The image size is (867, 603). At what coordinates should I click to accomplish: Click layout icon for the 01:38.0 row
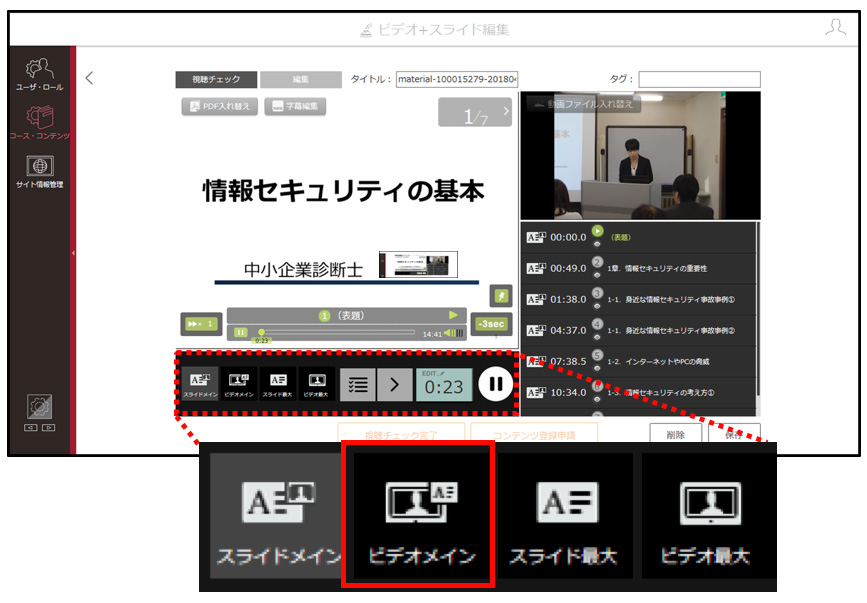pos(536,299)
